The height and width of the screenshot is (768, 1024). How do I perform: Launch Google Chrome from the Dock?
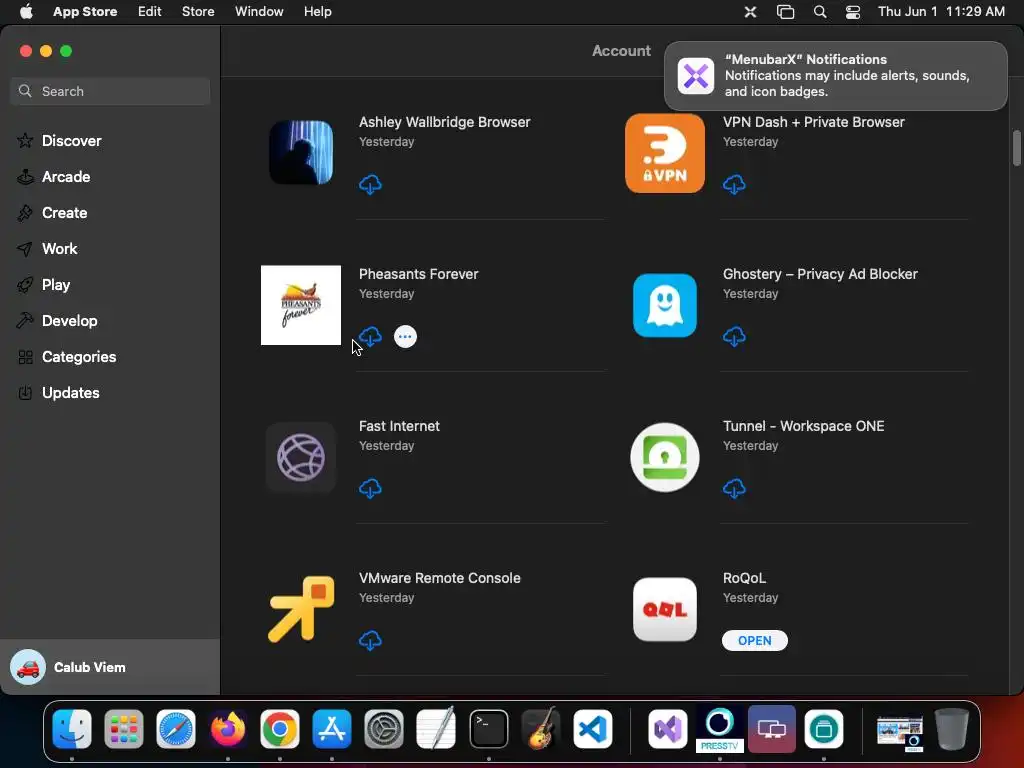click(280, 729)
